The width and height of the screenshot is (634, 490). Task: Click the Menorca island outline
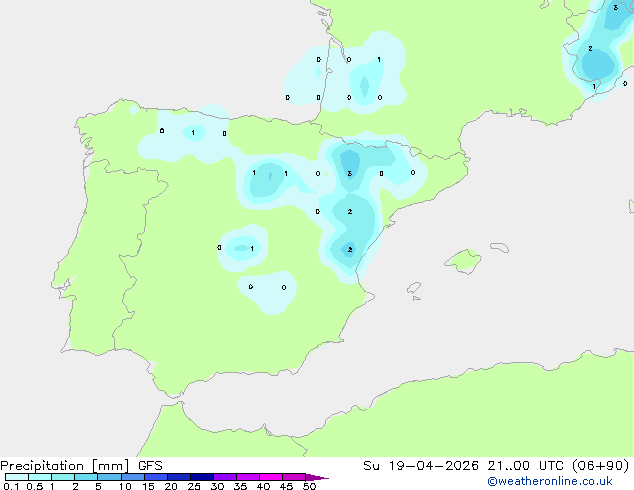point(499,247)
